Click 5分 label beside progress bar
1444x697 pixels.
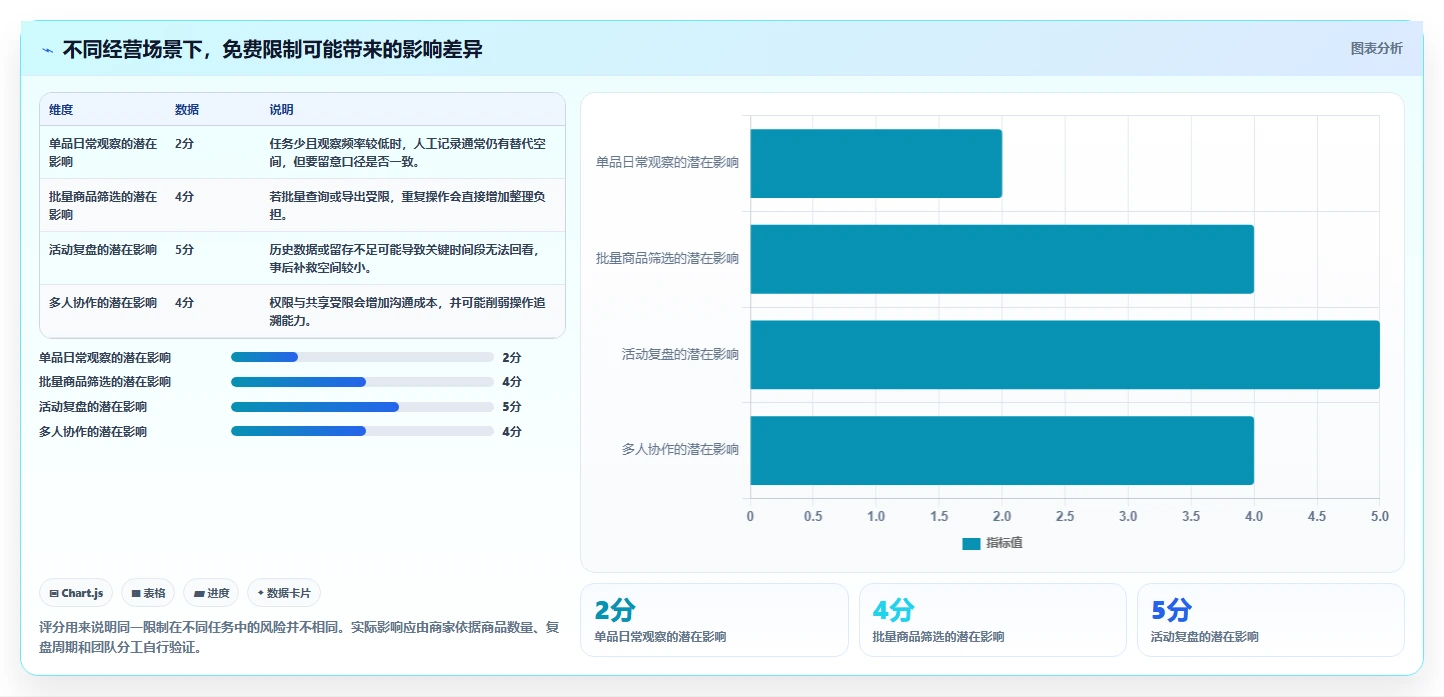pyautogui.click(x=512, y=407)
